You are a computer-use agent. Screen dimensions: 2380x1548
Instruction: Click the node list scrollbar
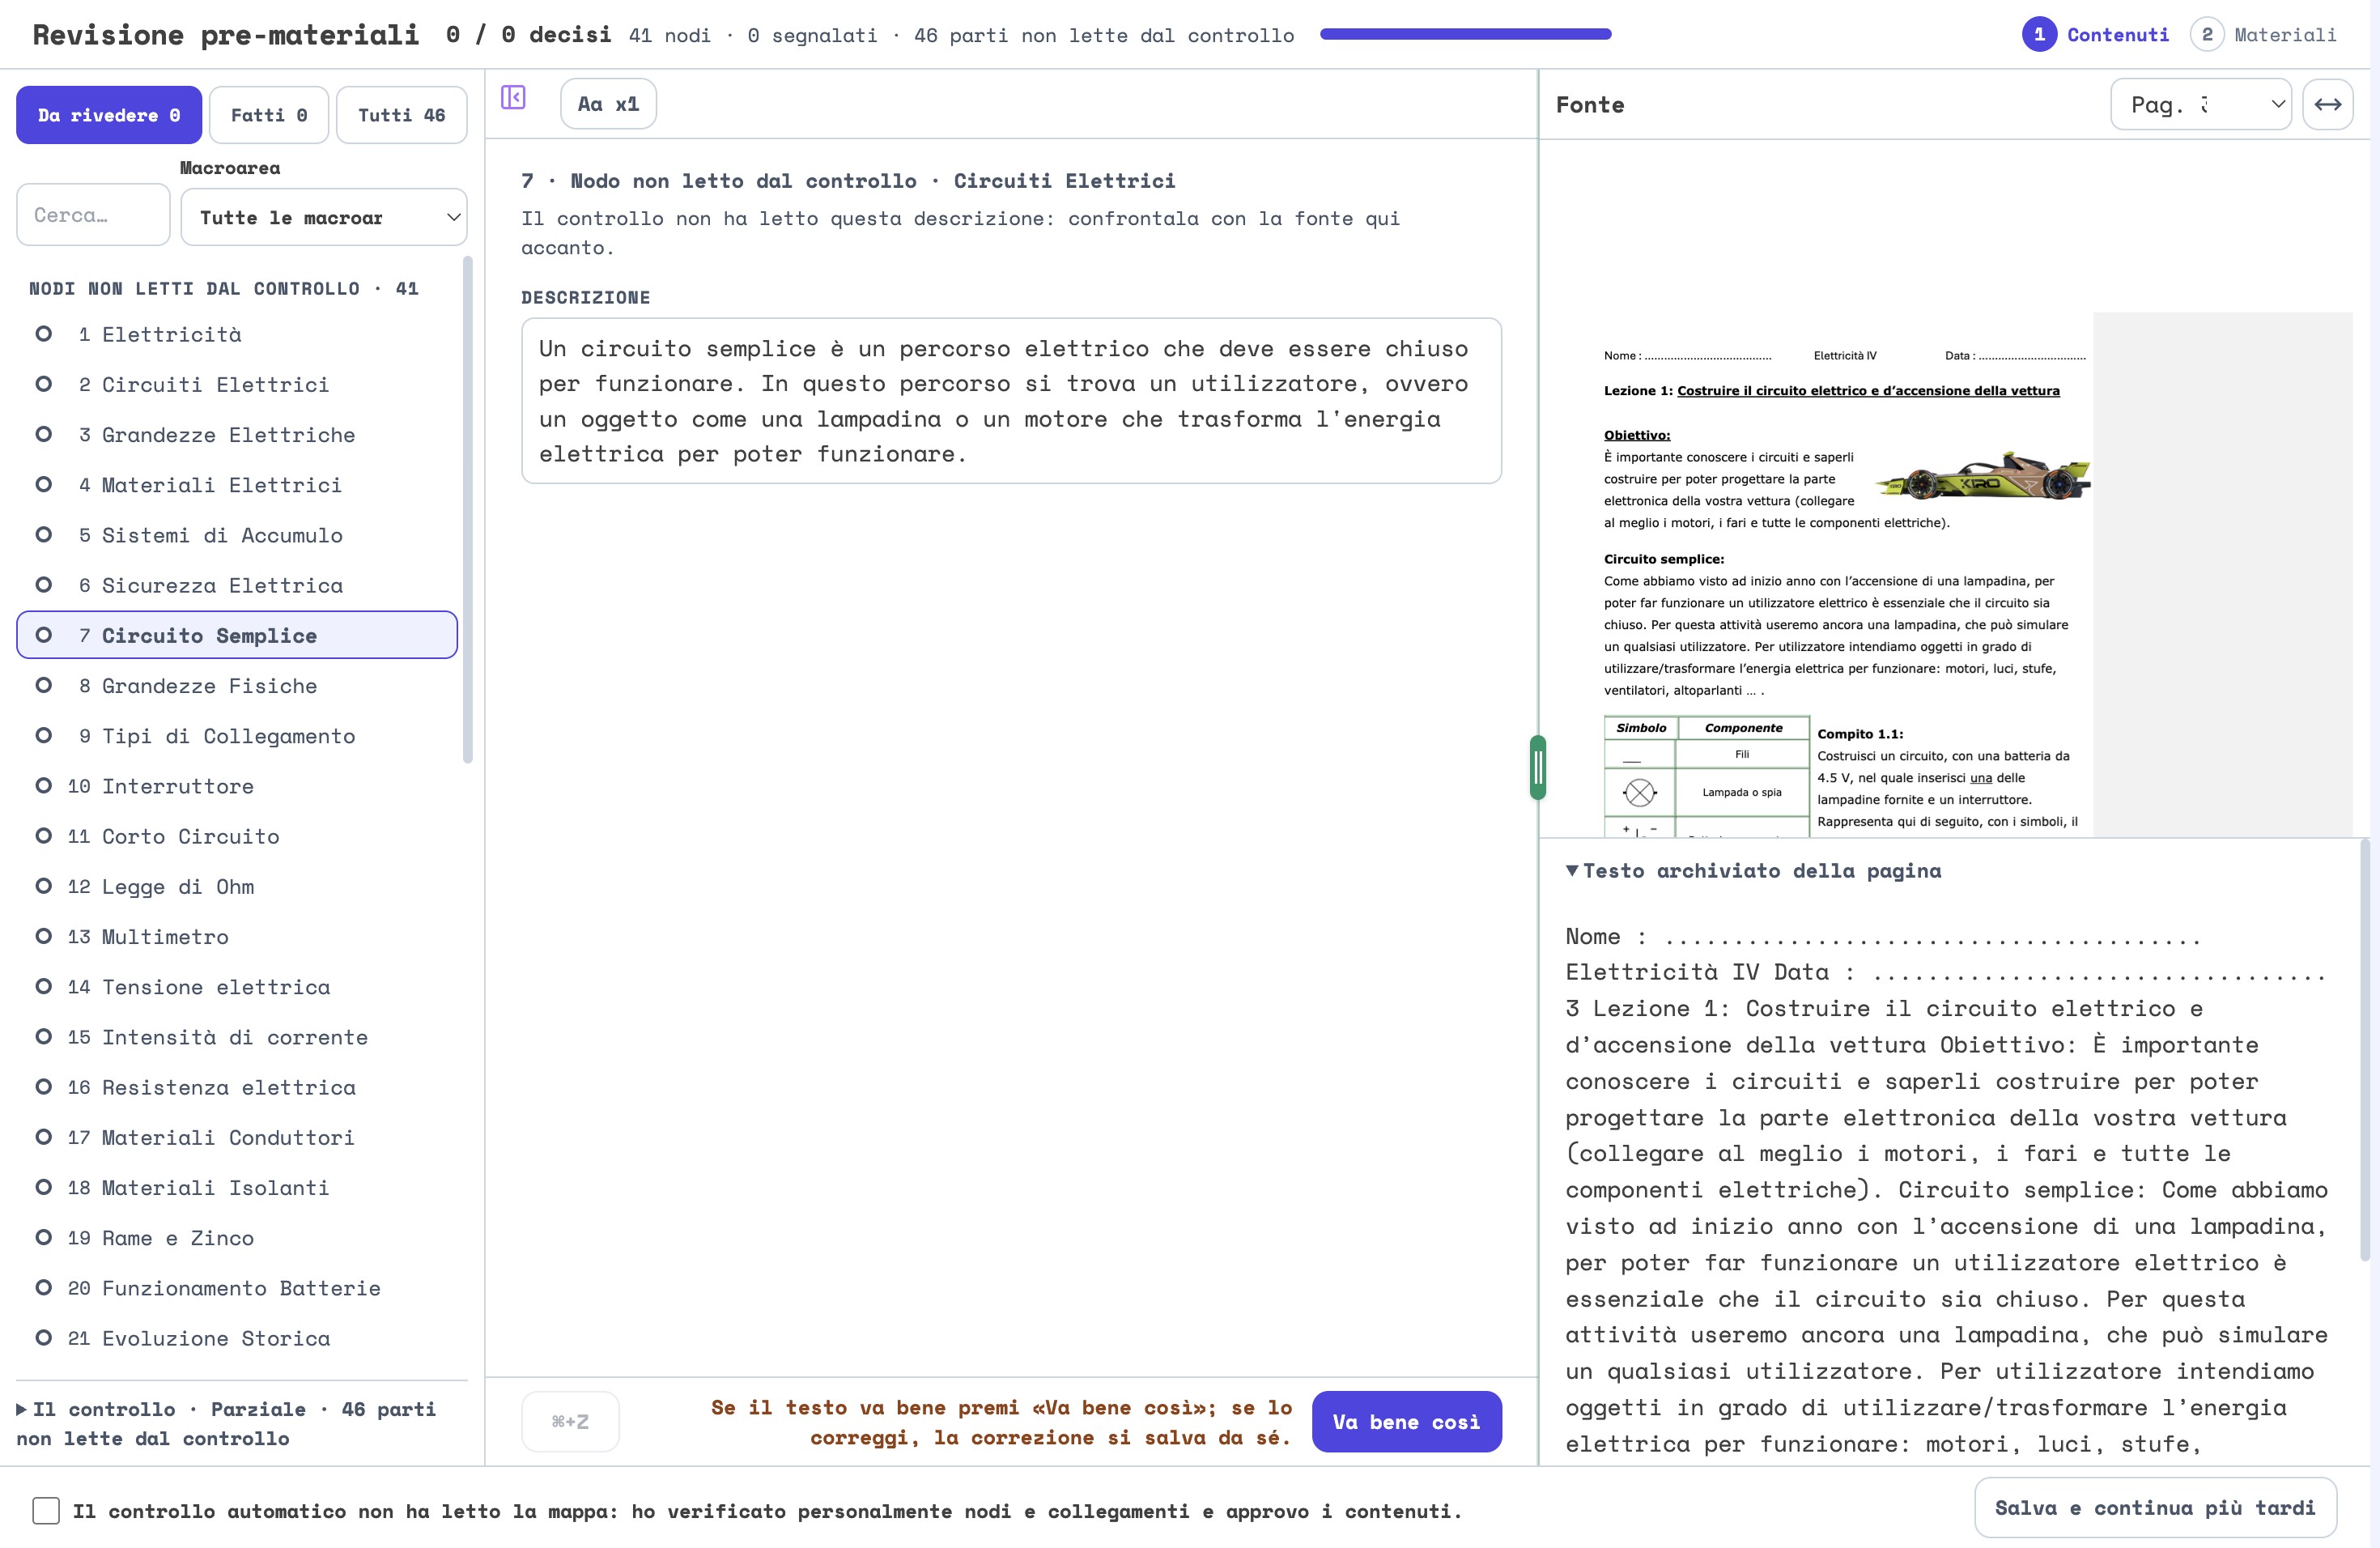click(x=468, y=510)
